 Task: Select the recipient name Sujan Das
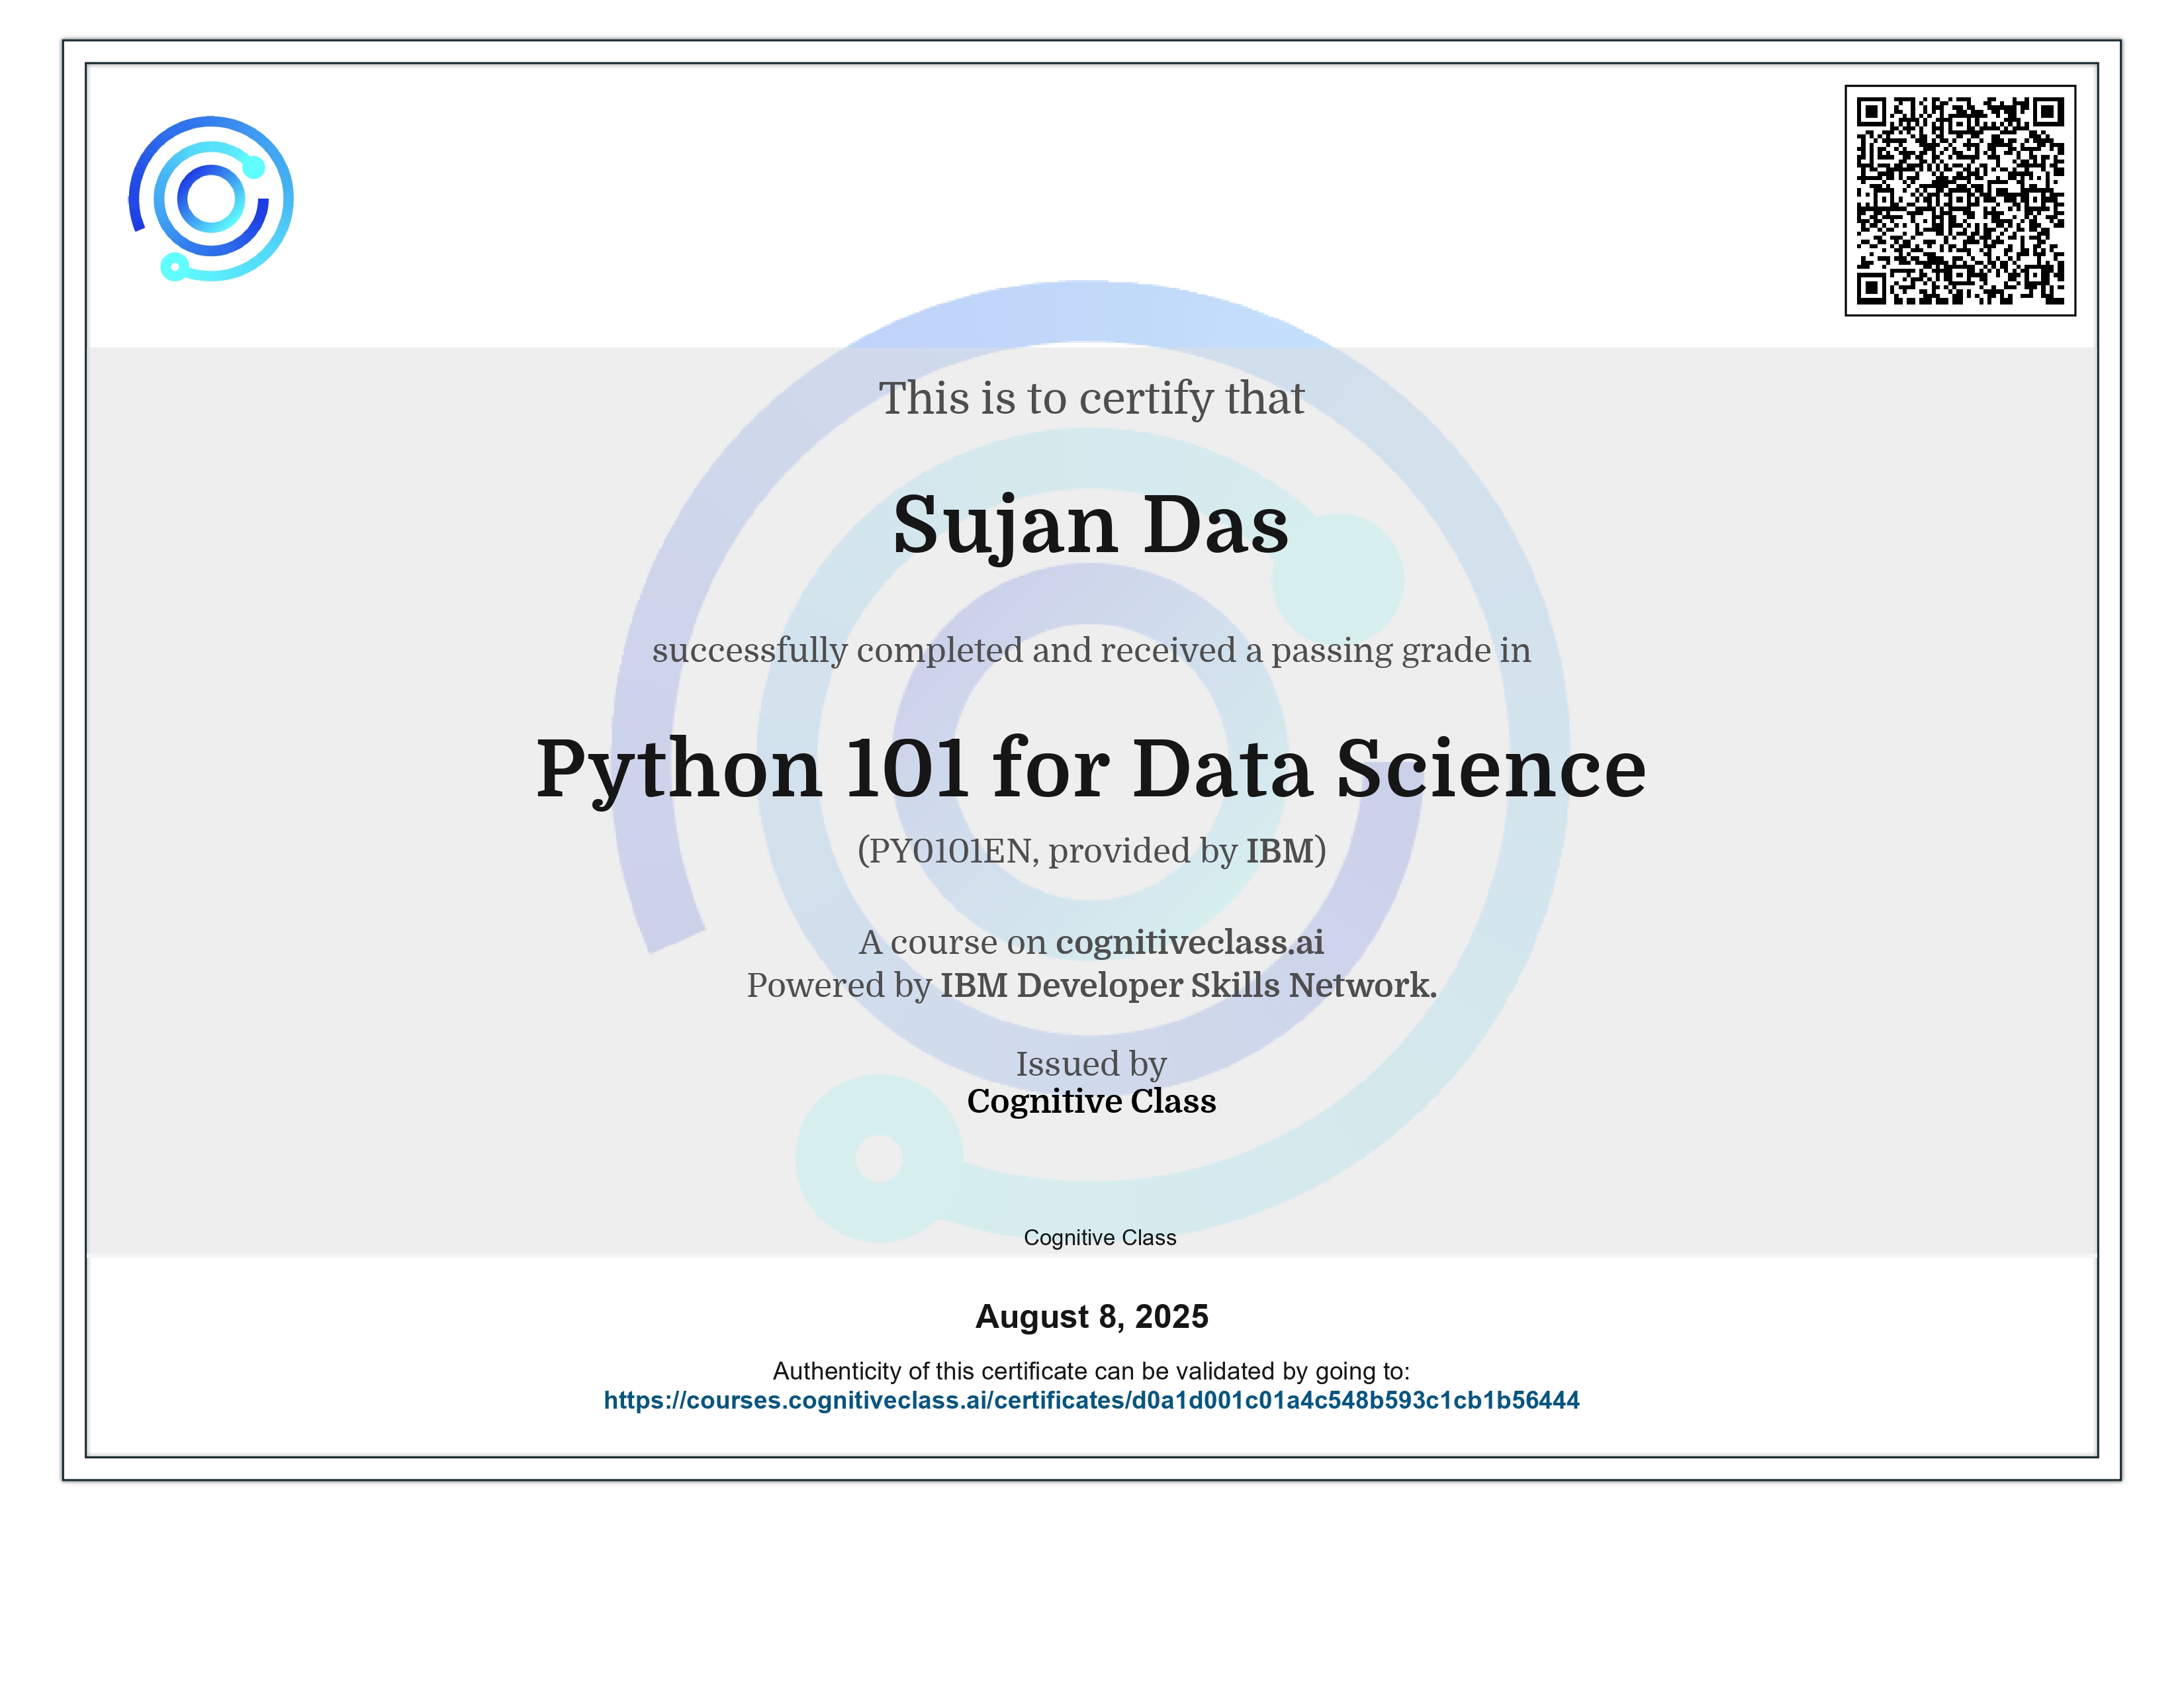1092,524
